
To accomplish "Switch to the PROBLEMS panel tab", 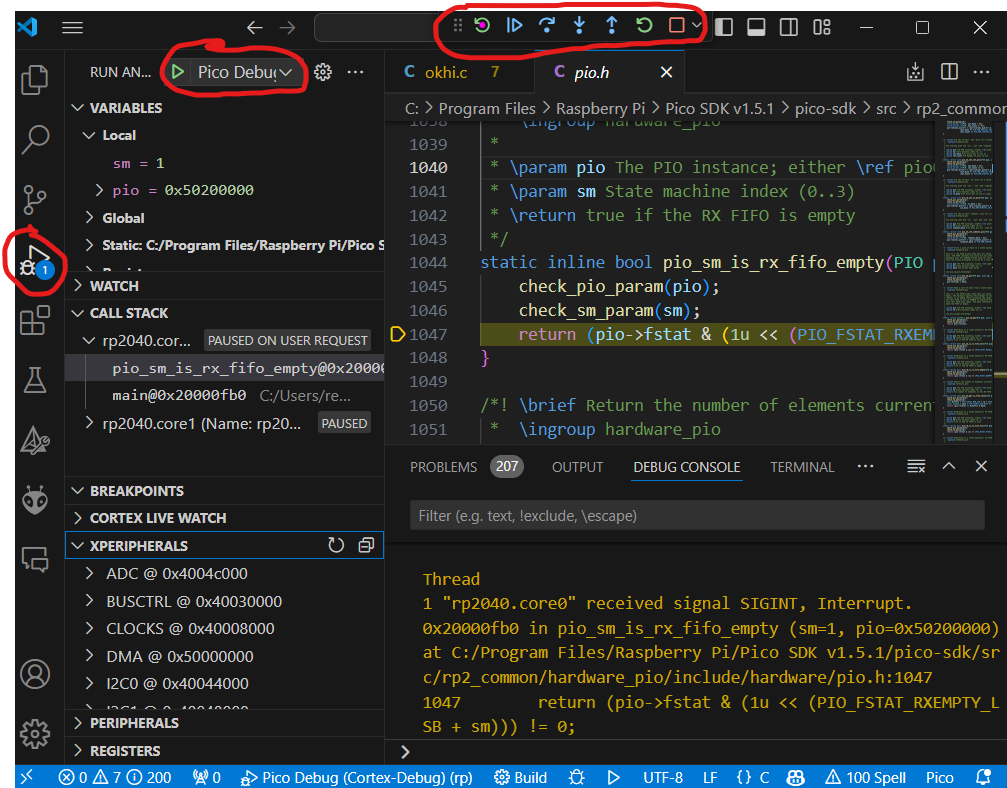I will [x=444, y=467].
